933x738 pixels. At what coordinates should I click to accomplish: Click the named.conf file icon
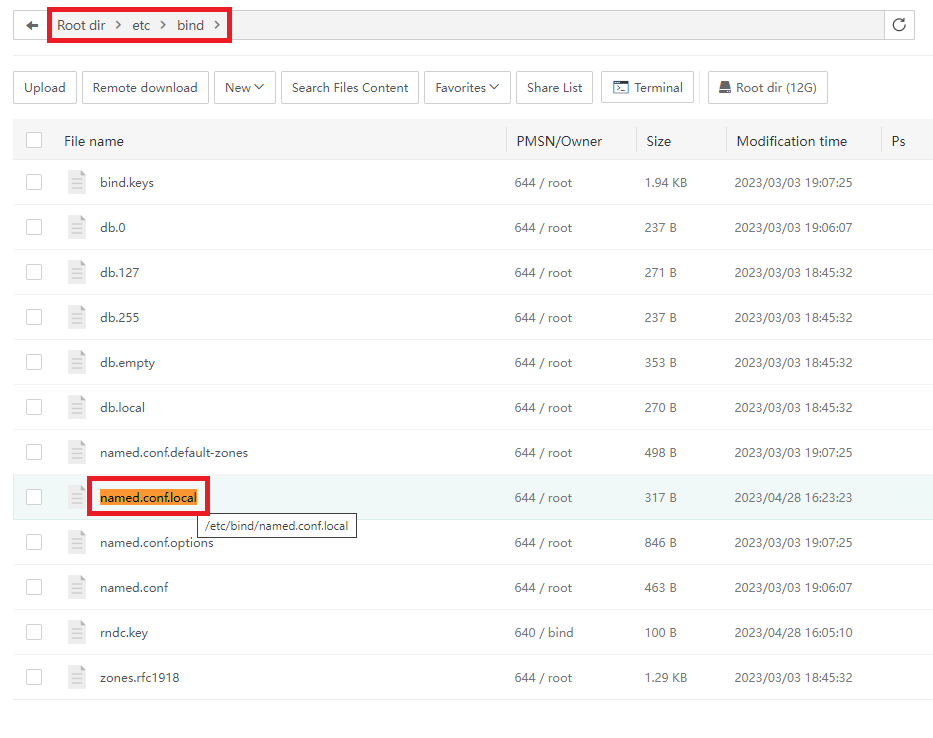77,588
